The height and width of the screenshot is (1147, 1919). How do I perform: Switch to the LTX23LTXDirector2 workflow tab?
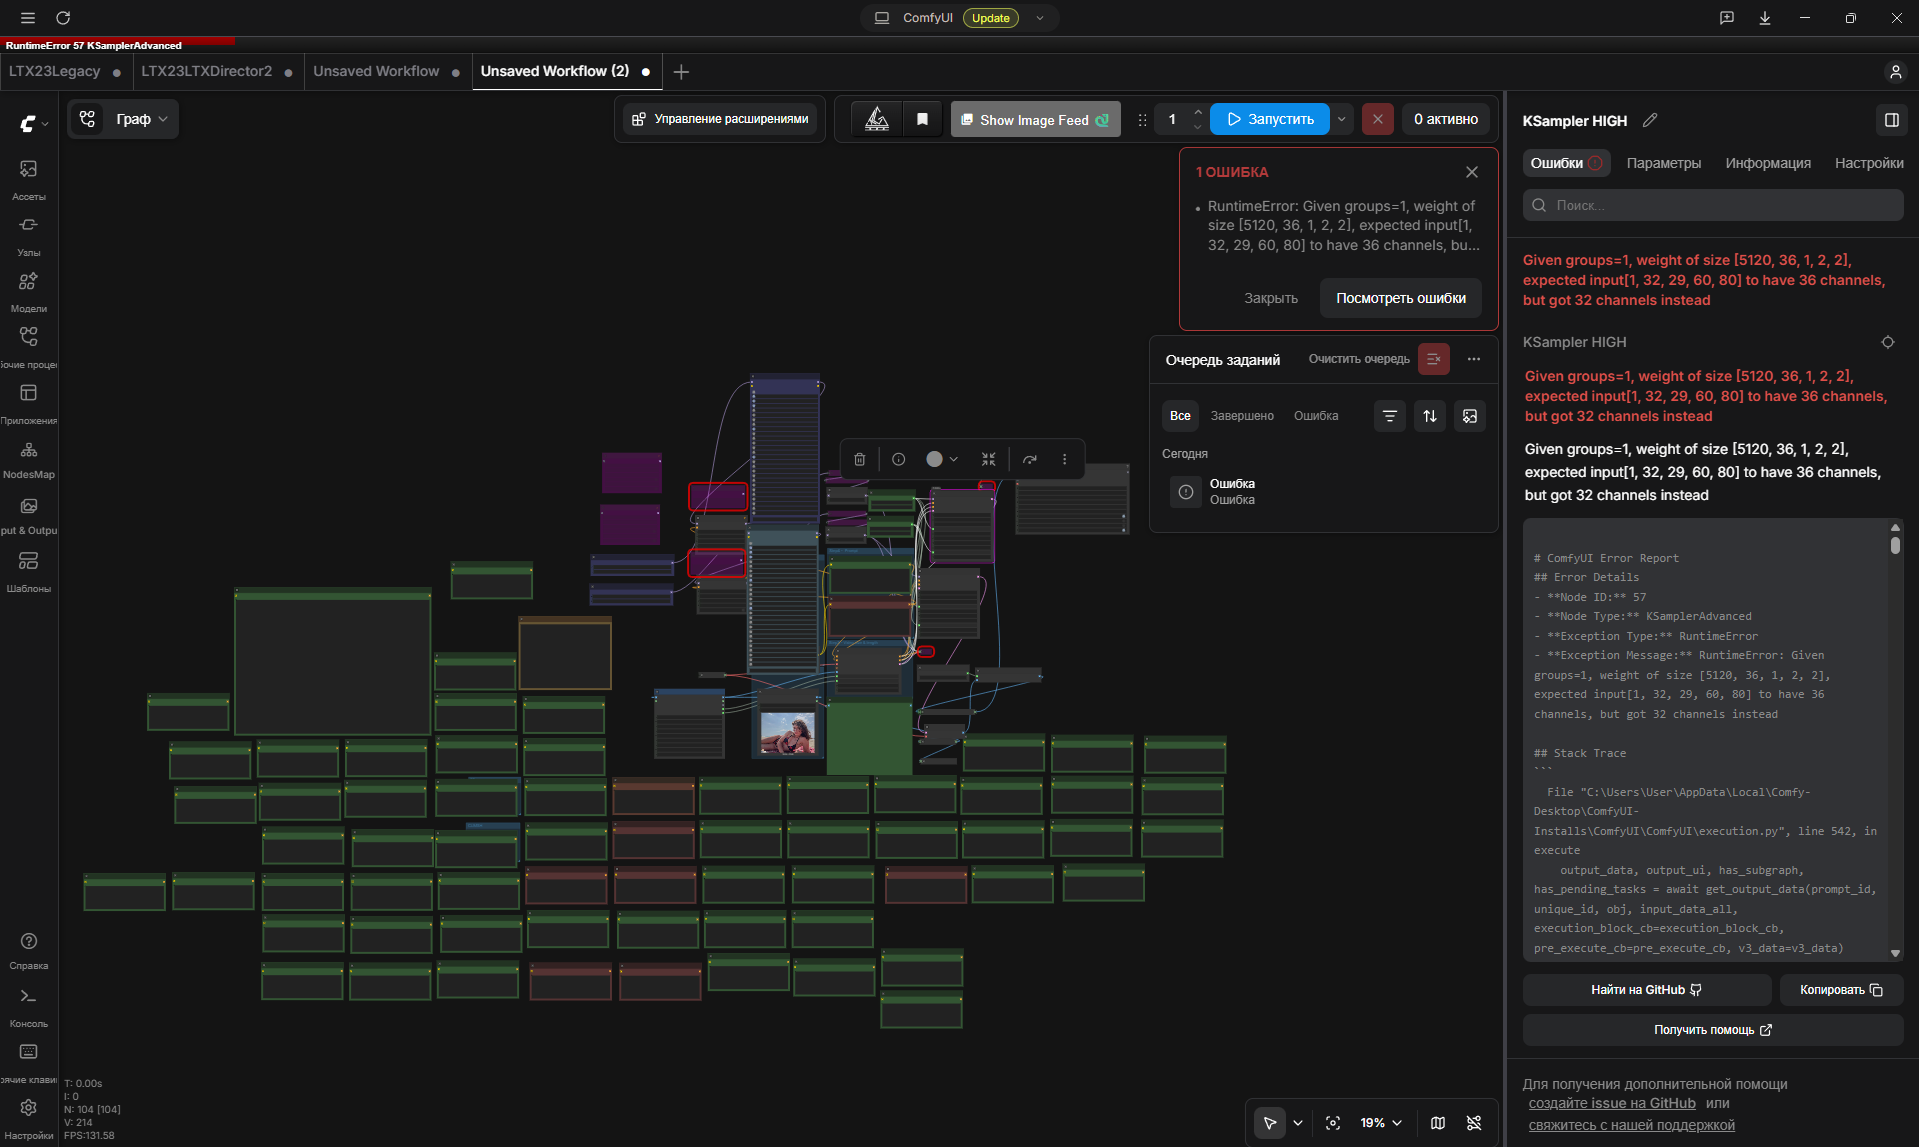tap(217, 71)
